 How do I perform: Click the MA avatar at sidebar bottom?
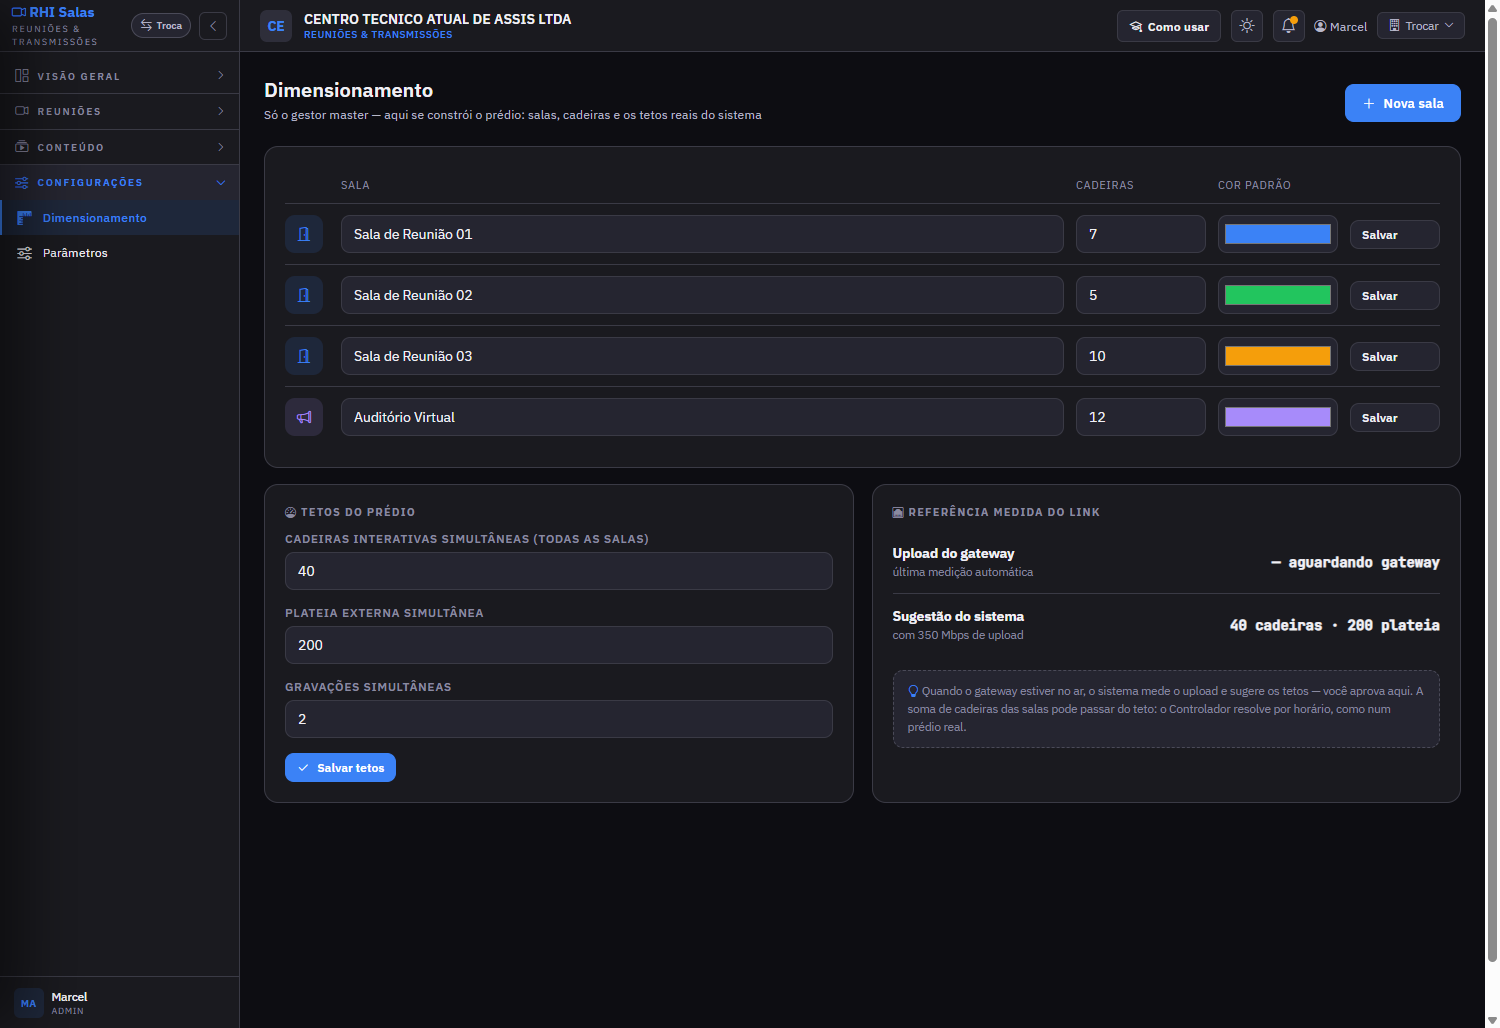coord(28,1003)
